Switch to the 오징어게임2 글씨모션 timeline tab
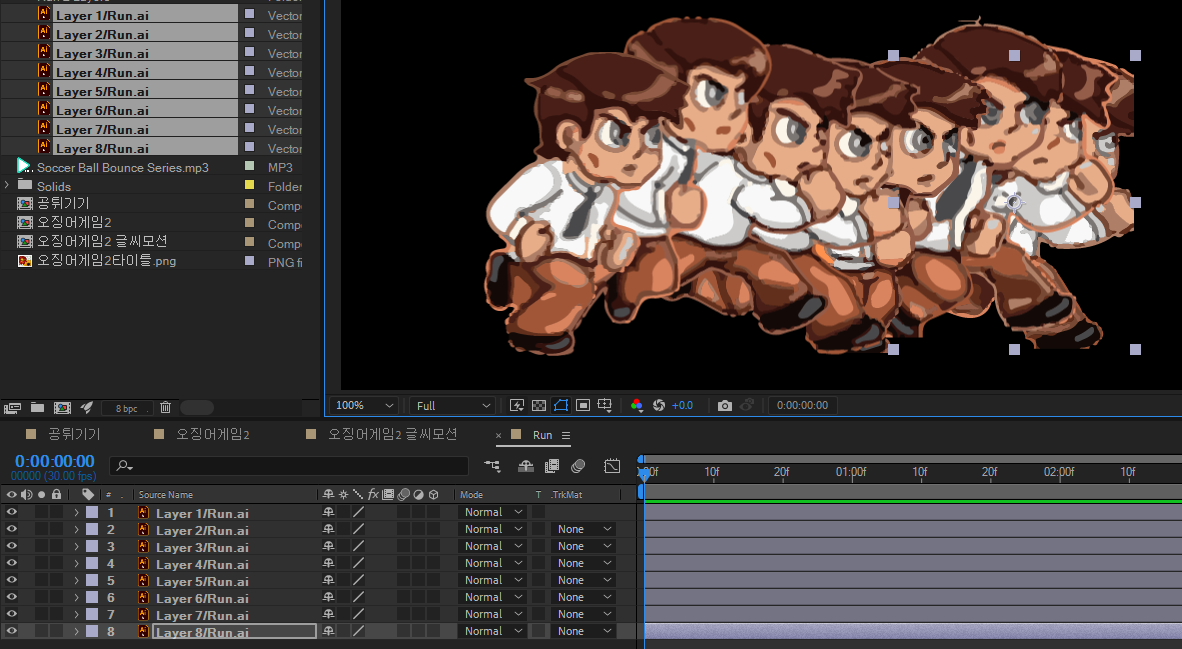 point(392,434)
